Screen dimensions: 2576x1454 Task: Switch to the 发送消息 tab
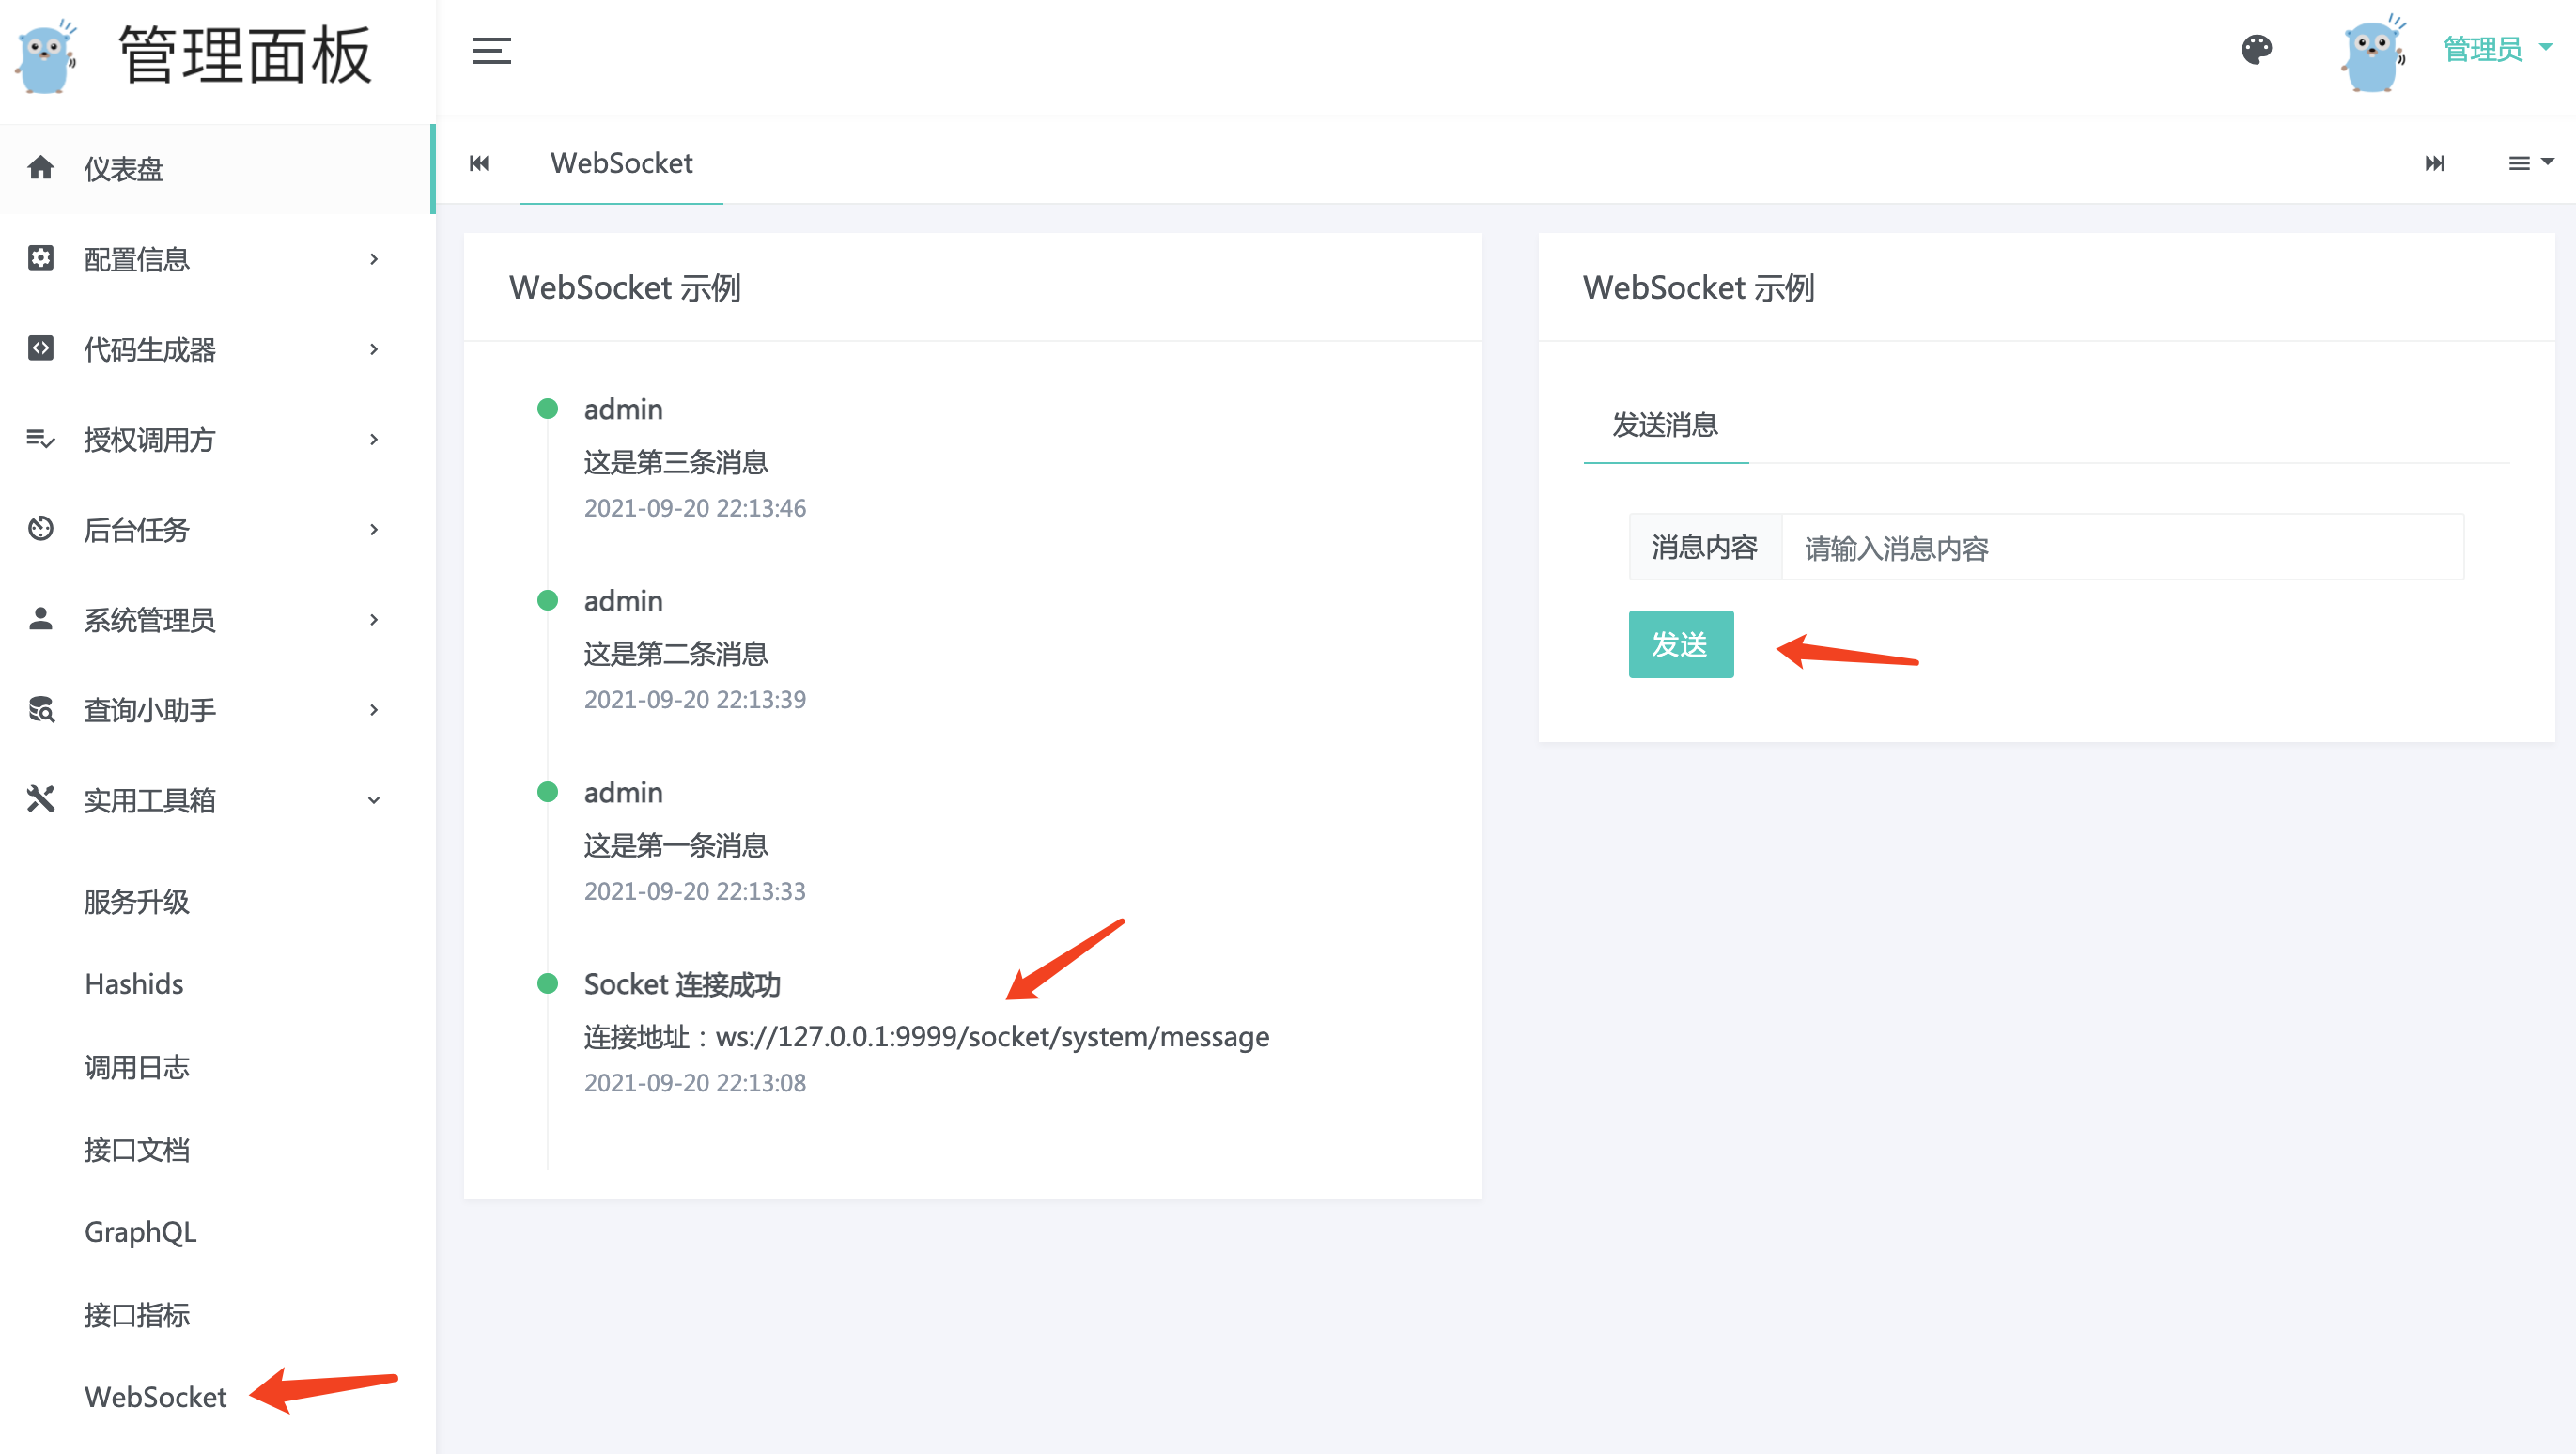coord(1665,425)
